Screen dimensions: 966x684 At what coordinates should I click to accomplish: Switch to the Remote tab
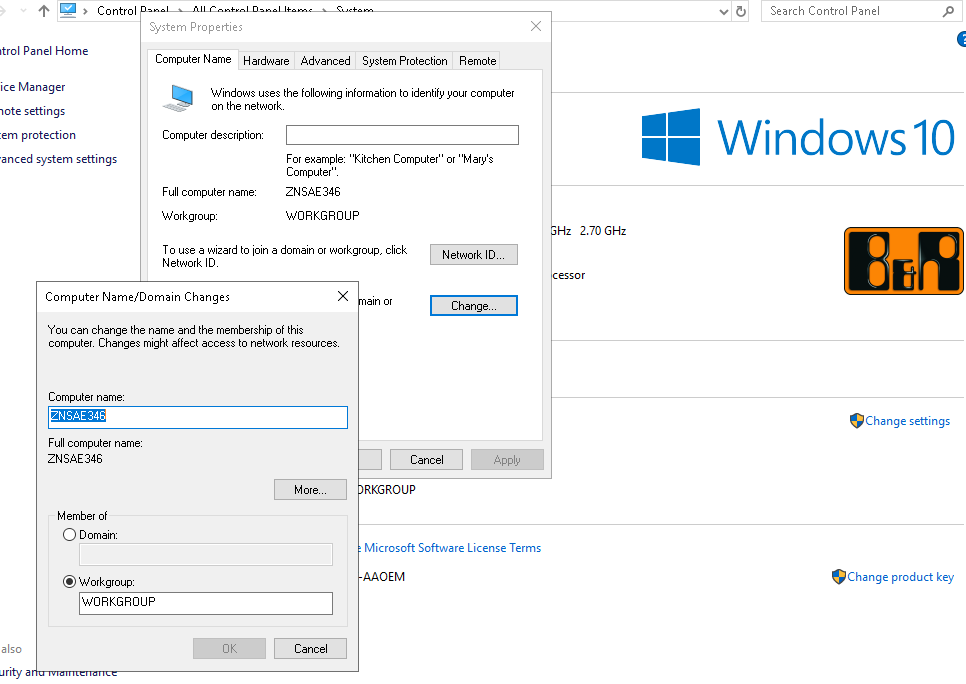pyautogui.click(x=477, y=60)
